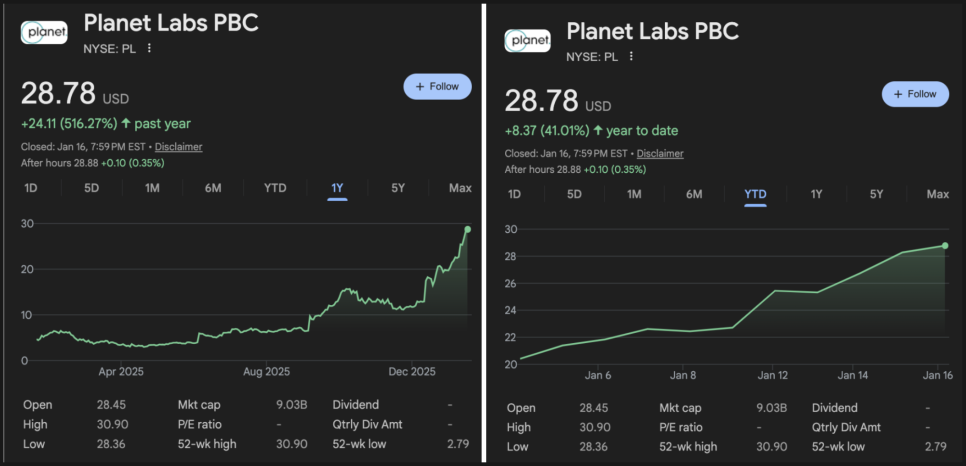The image size is (966, 466).
Task: Select the 5Y tab in right panel
Action: point(876,194)
